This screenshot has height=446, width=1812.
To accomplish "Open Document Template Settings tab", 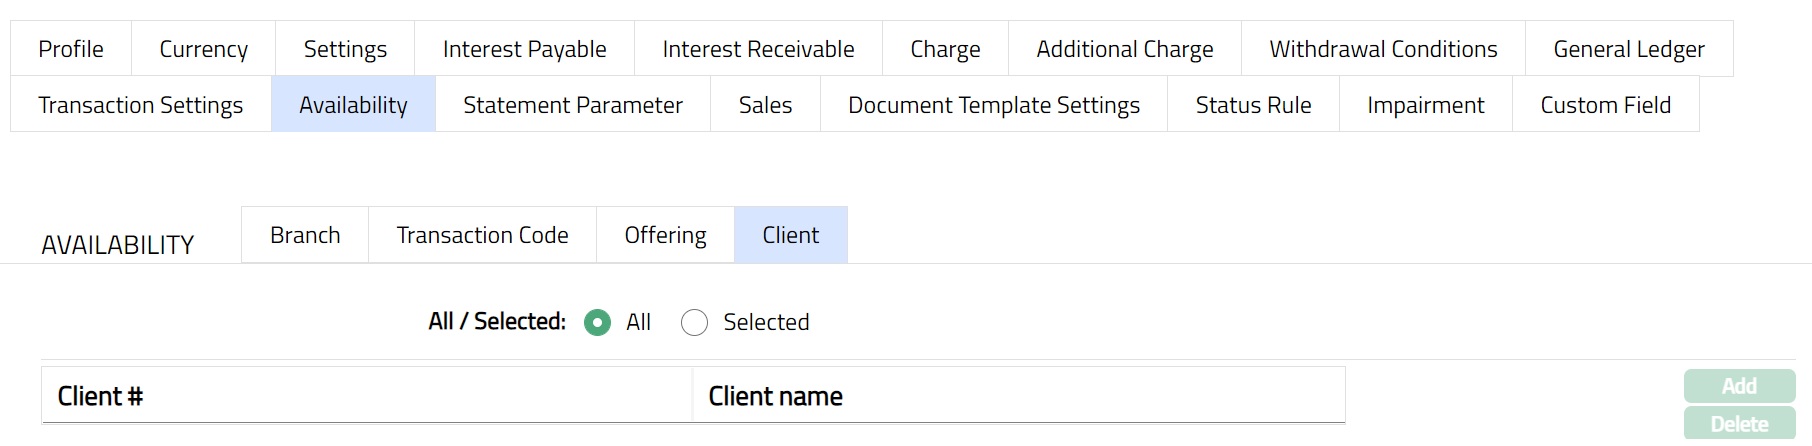I will tap(994, 105).
